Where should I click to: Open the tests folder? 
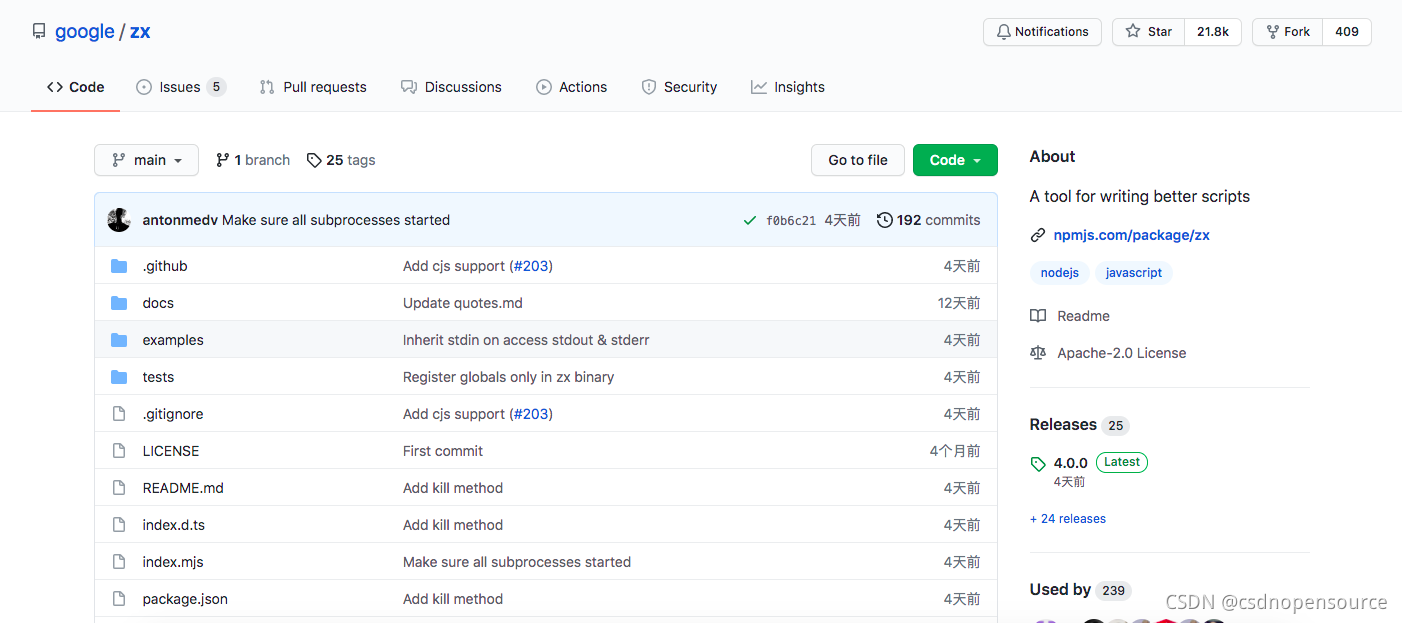pos(158,377)
